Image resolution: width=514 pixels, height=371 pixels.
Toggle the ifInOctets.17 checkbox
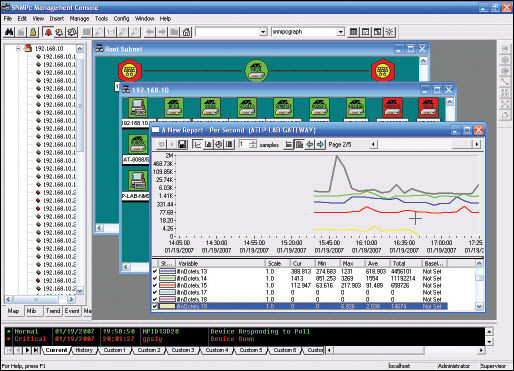coord(155,292)
